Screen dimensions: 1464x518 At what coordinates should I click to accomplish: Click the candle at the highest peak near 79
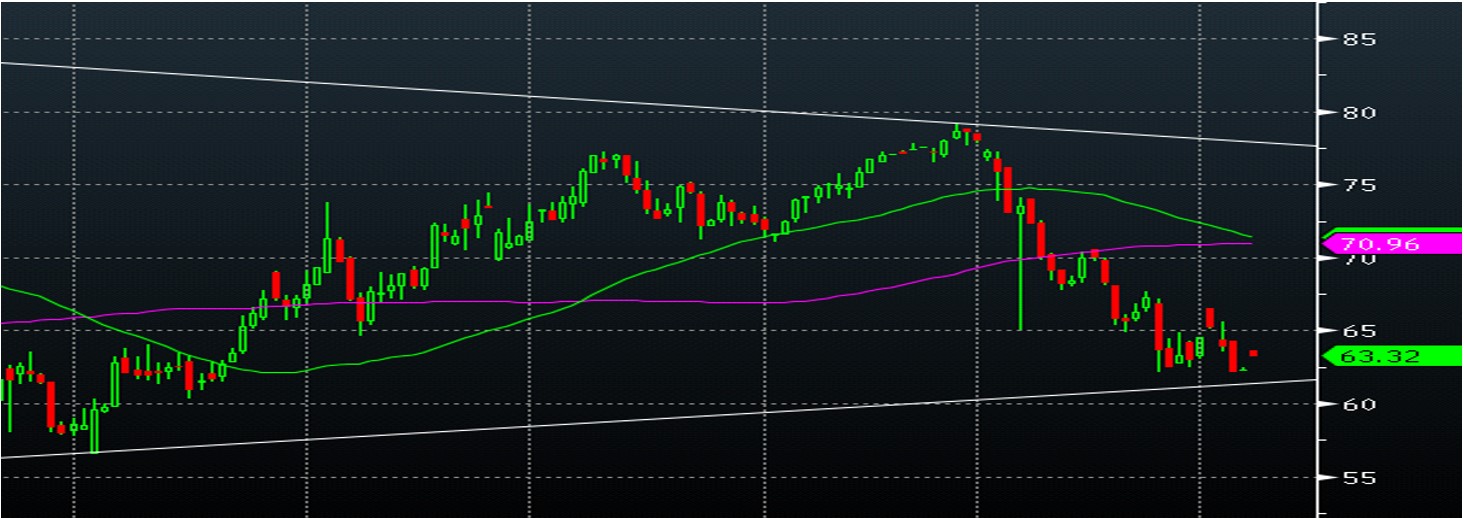957,132
